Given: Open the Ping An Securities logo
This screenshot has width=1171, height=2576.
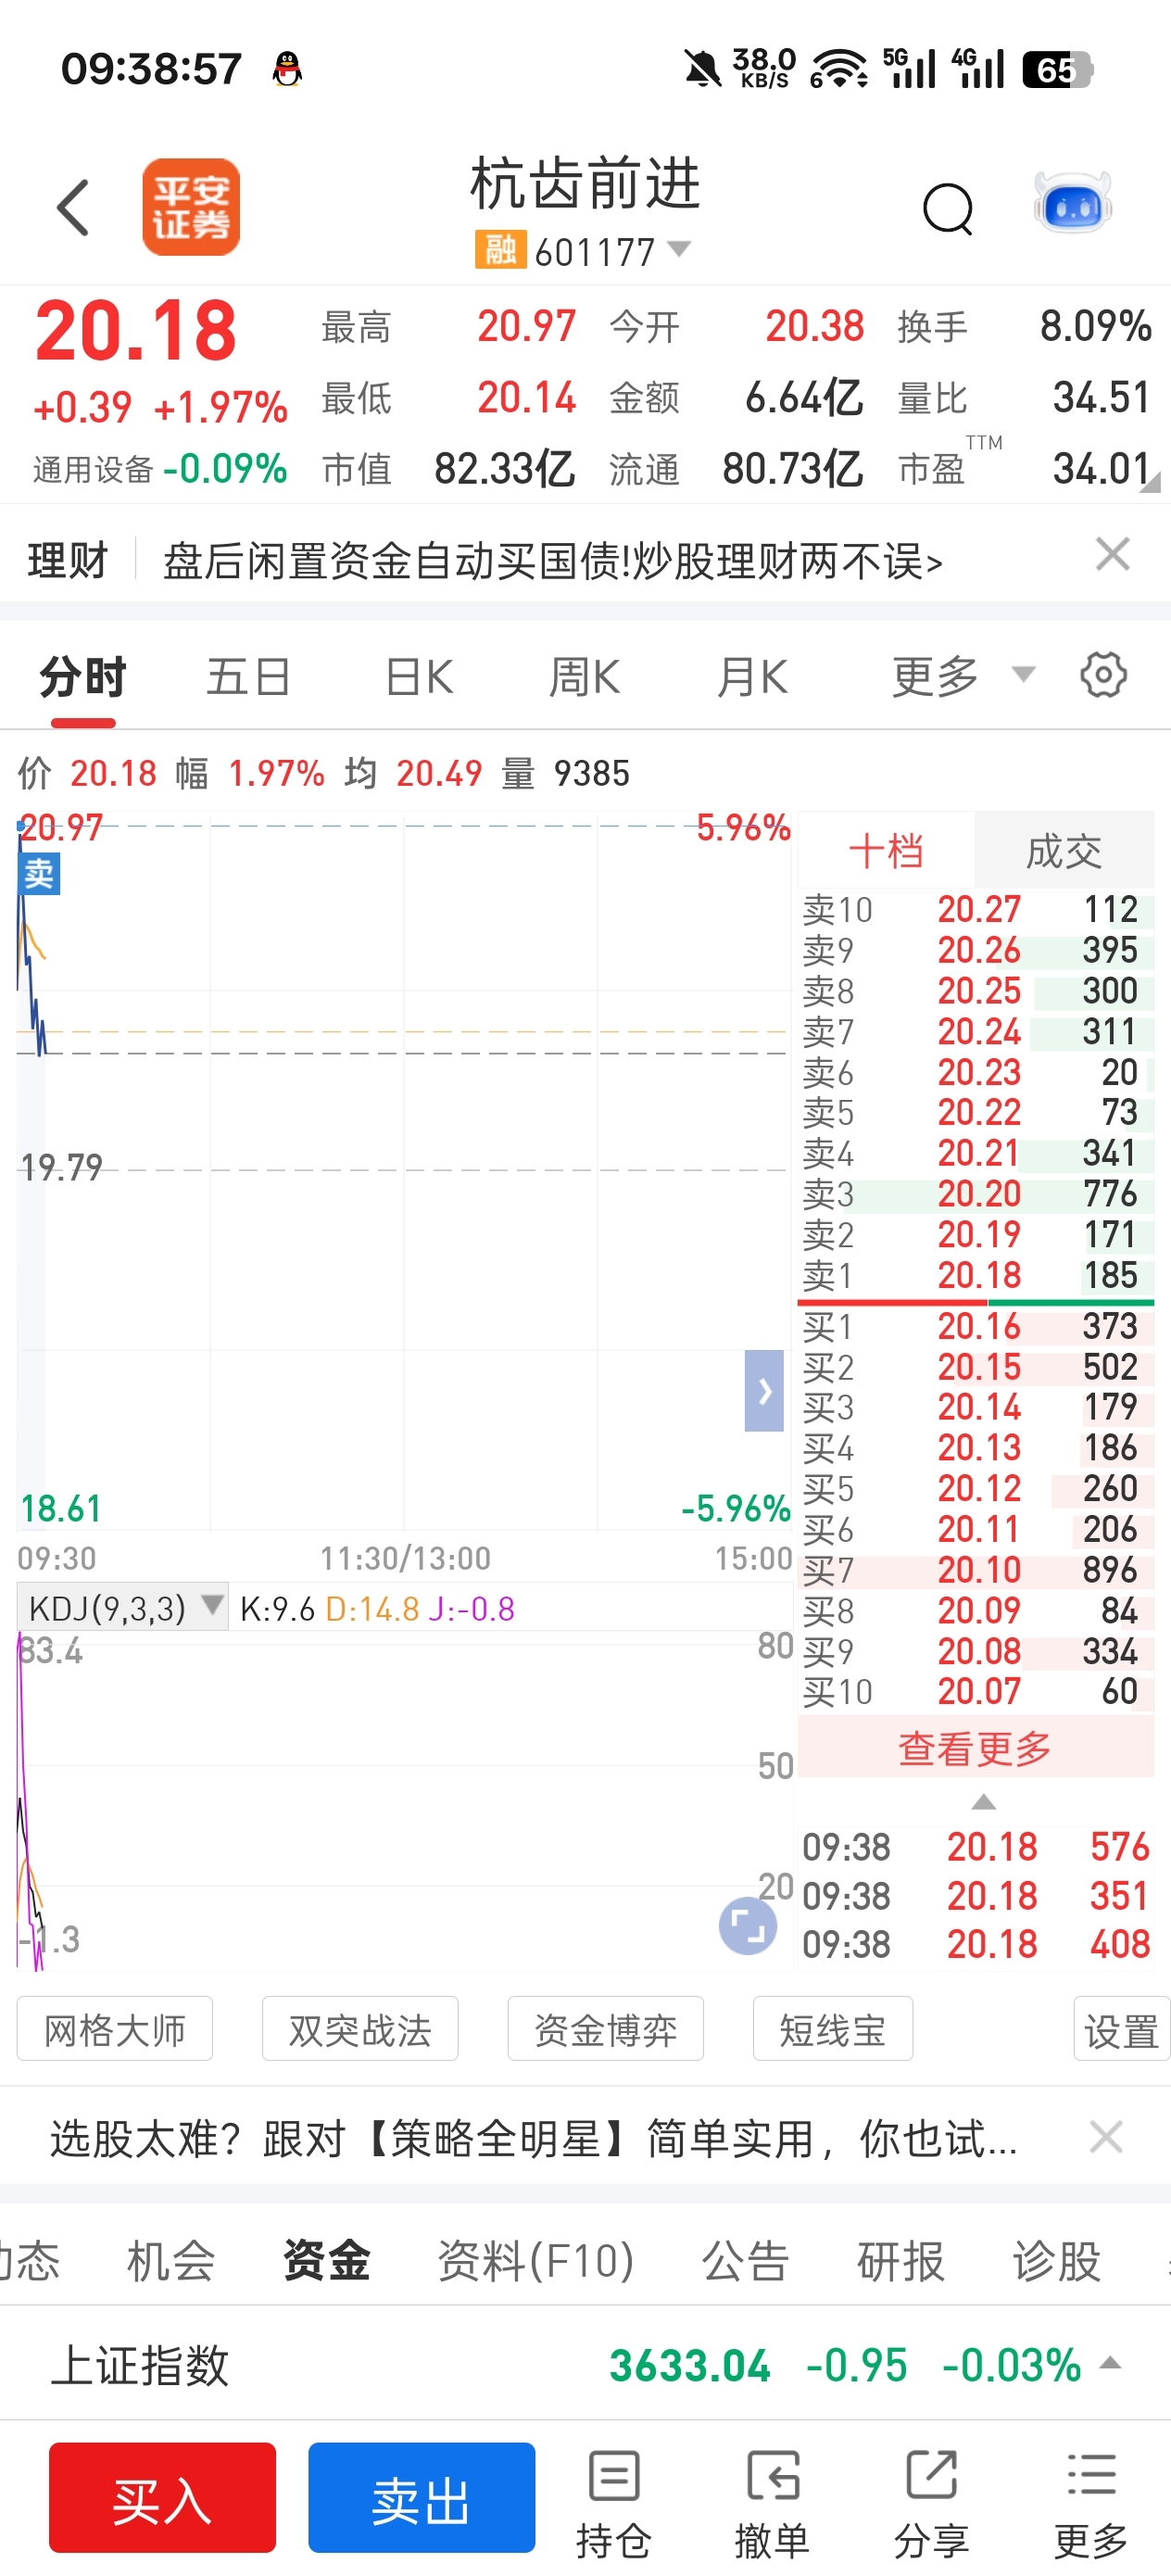Looking at the screenshot, I should [191, 207].
